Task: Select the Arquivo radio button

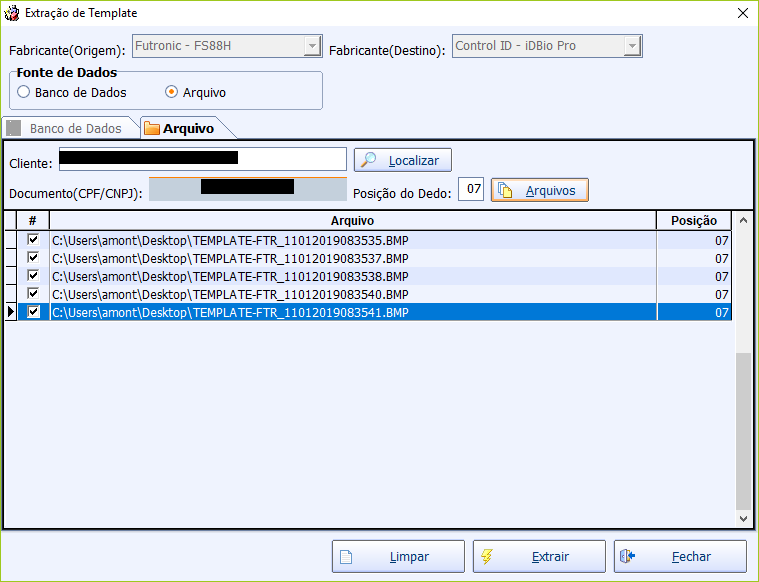Action: [x=172, y=92]
